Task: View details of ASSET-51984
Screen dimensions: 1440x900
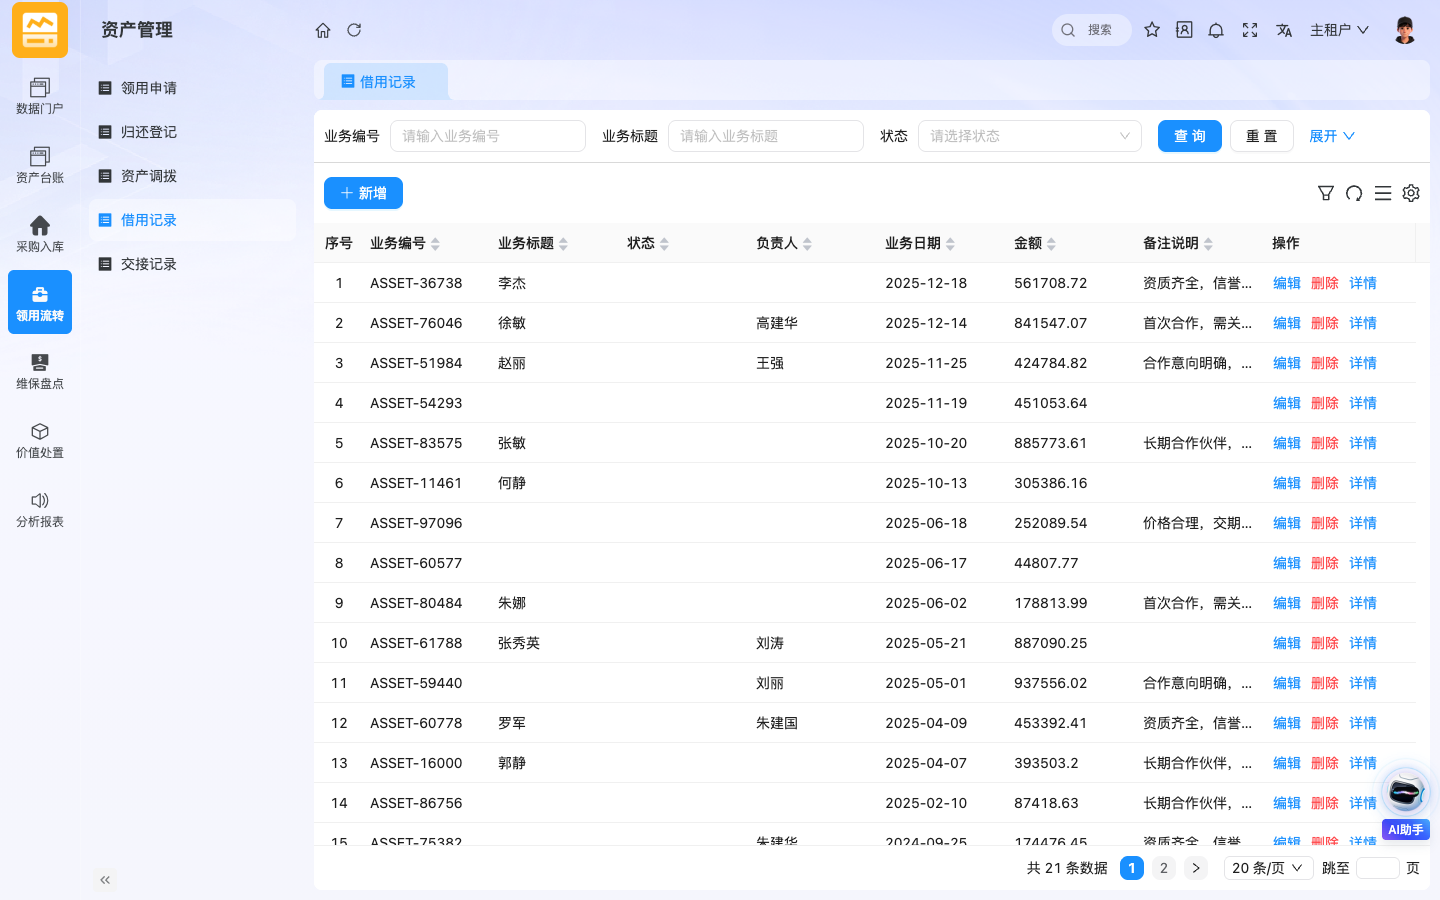Action: pos(1363,363)
